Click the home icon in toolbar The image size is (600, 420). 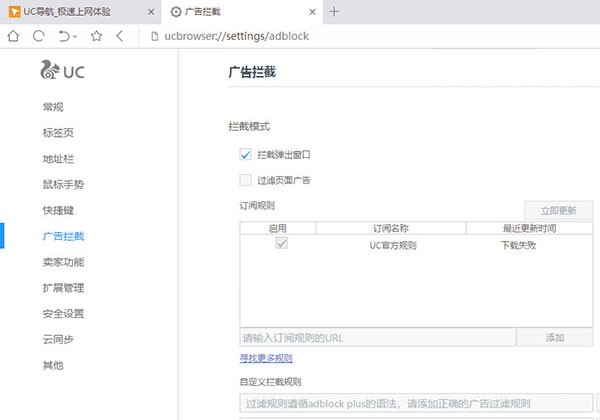(x=13, y=36)
